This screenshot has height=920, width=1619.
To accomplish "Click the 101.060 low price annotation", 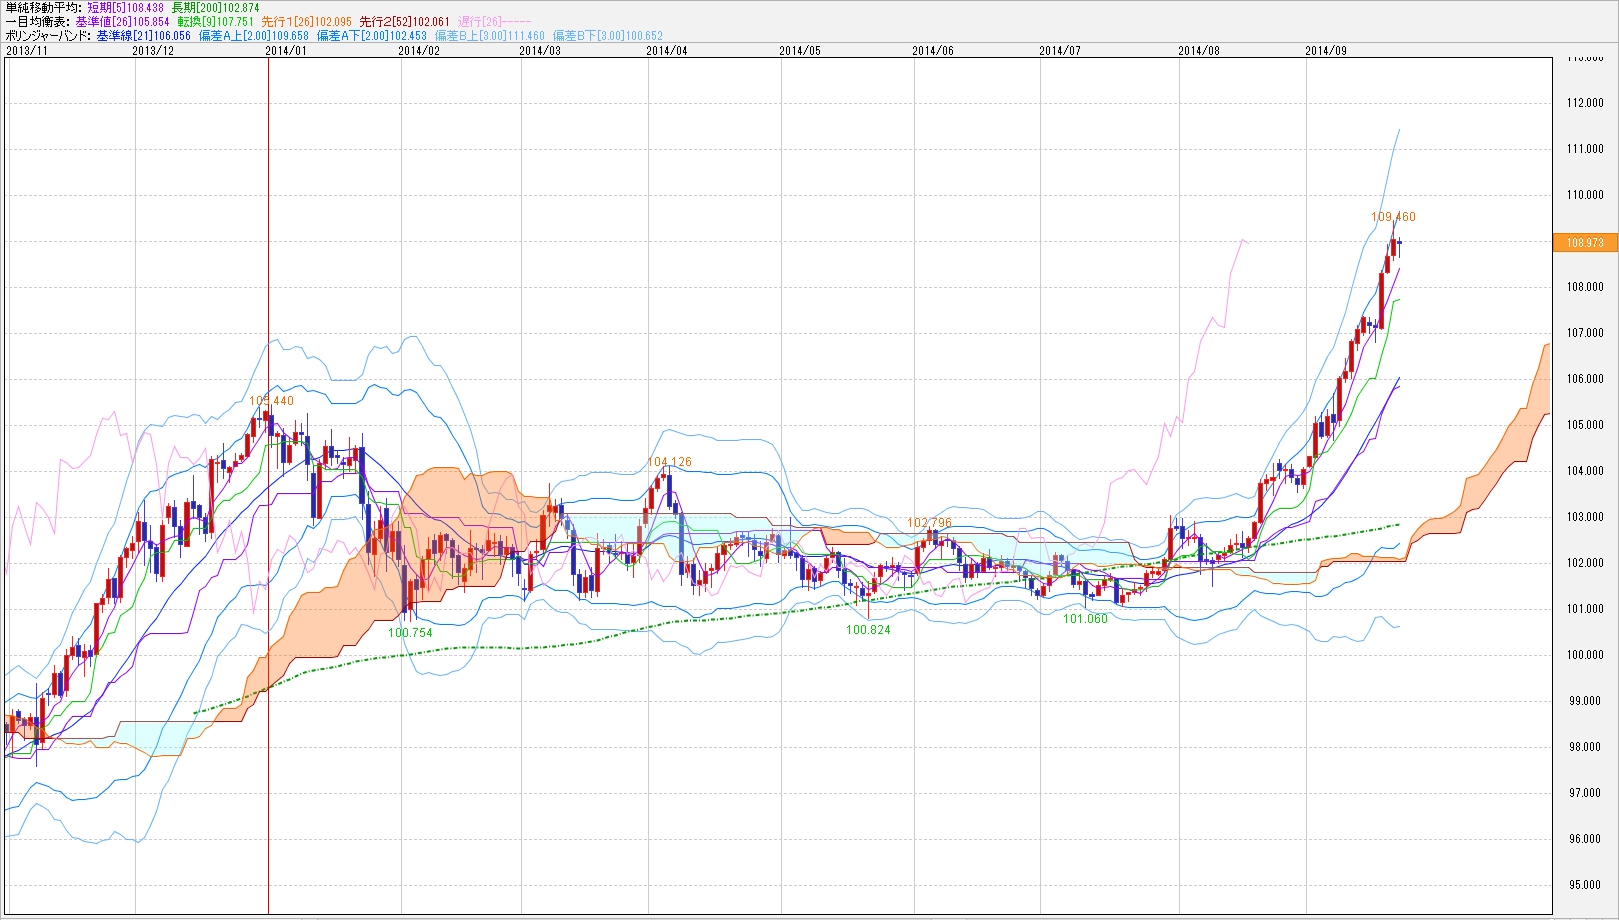I will point(1085,619).
